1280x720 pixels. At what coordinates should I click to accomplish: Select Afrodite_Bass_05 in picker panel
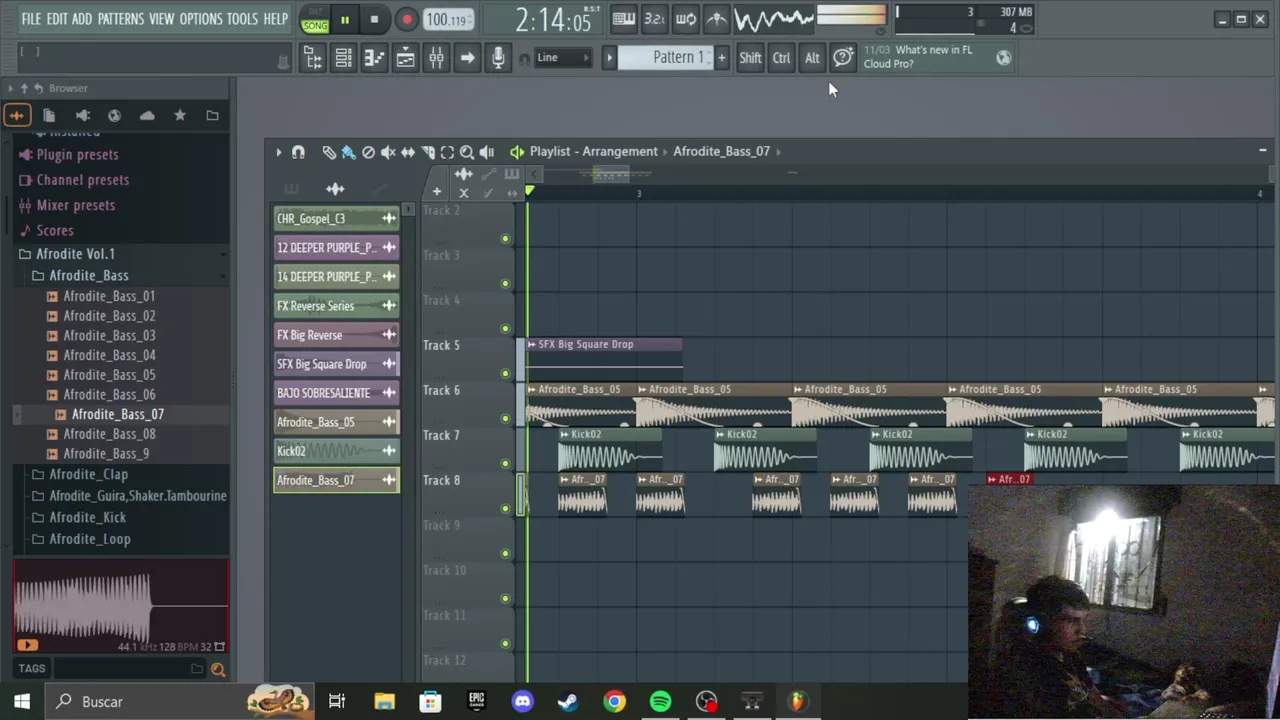coord(336,422)
